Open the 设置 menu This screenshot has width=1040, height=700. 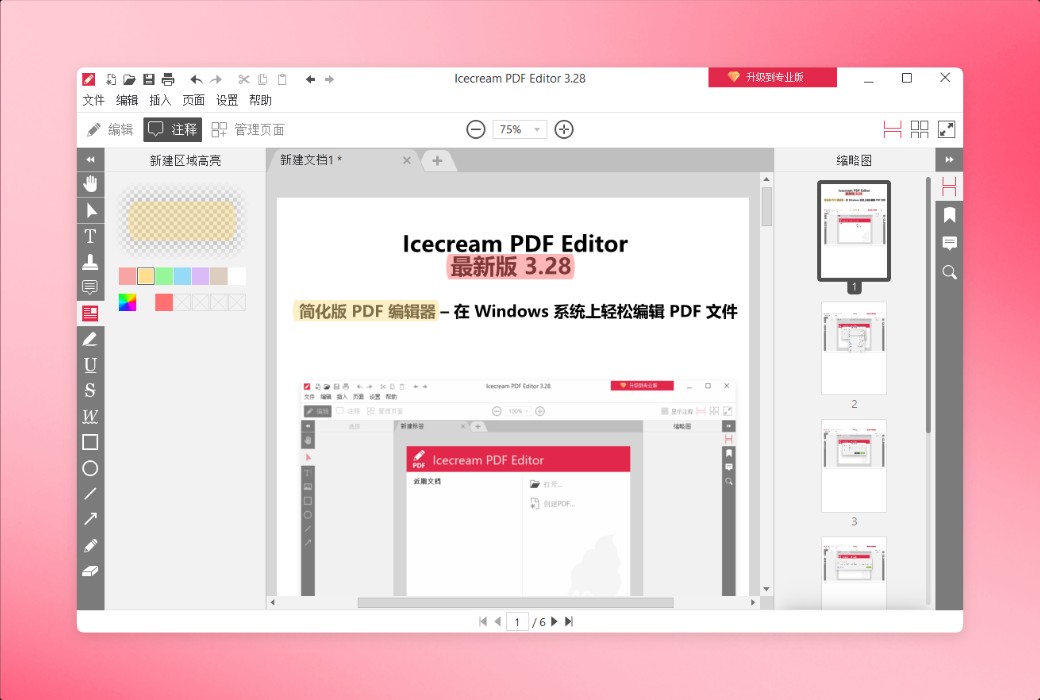(226, 100)
